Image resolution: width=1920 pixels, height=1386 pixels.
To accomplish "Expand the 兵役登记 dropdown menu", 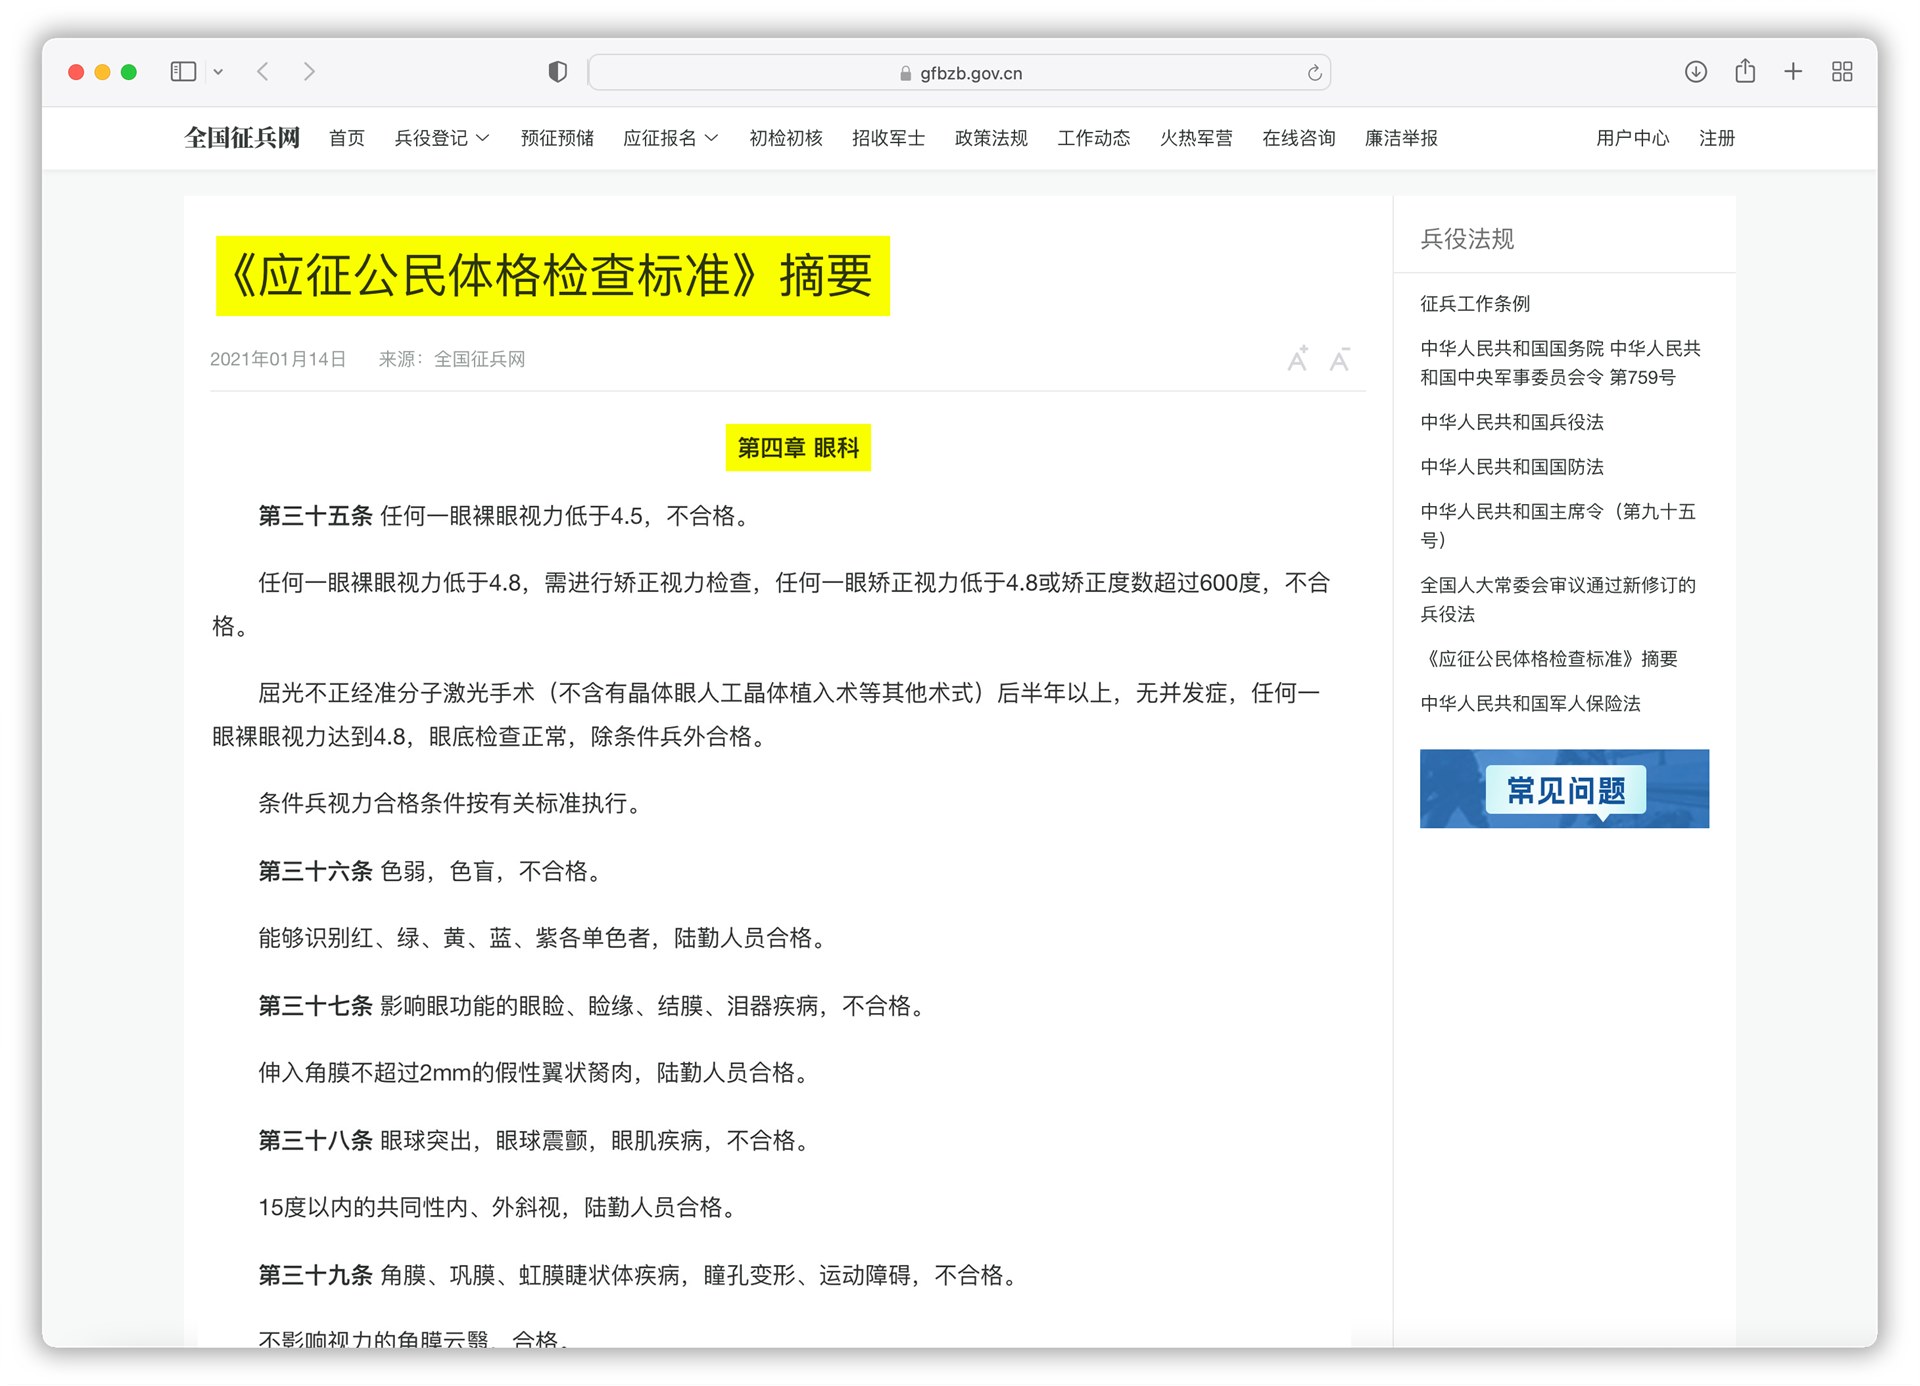I will click(442, 138).
